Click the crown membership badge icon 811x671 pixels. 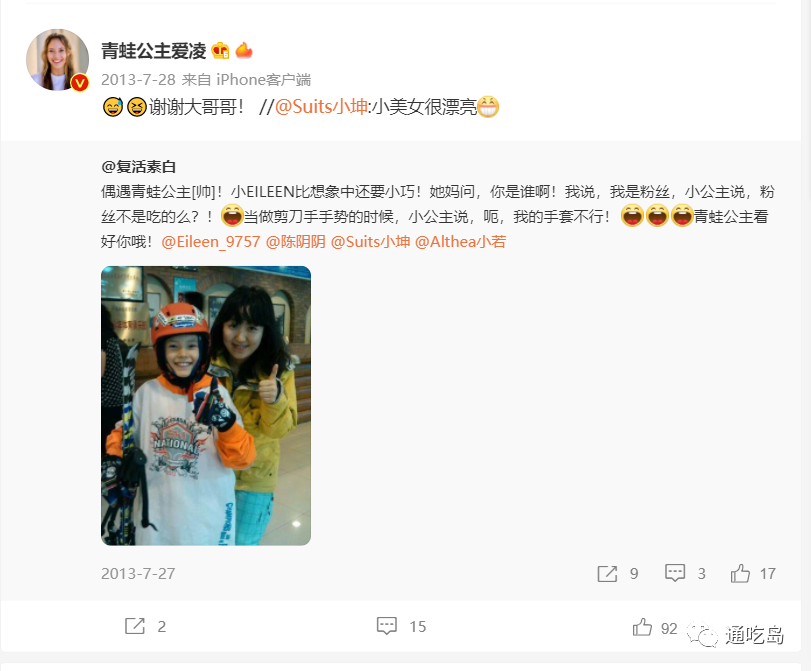pyautogui.click(x=220, y=51)
